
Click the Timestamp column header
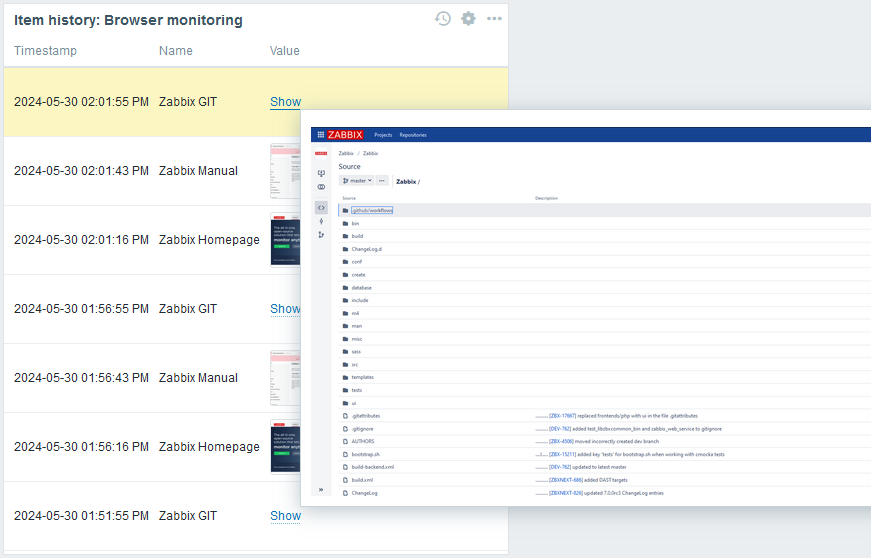point(46,51)
